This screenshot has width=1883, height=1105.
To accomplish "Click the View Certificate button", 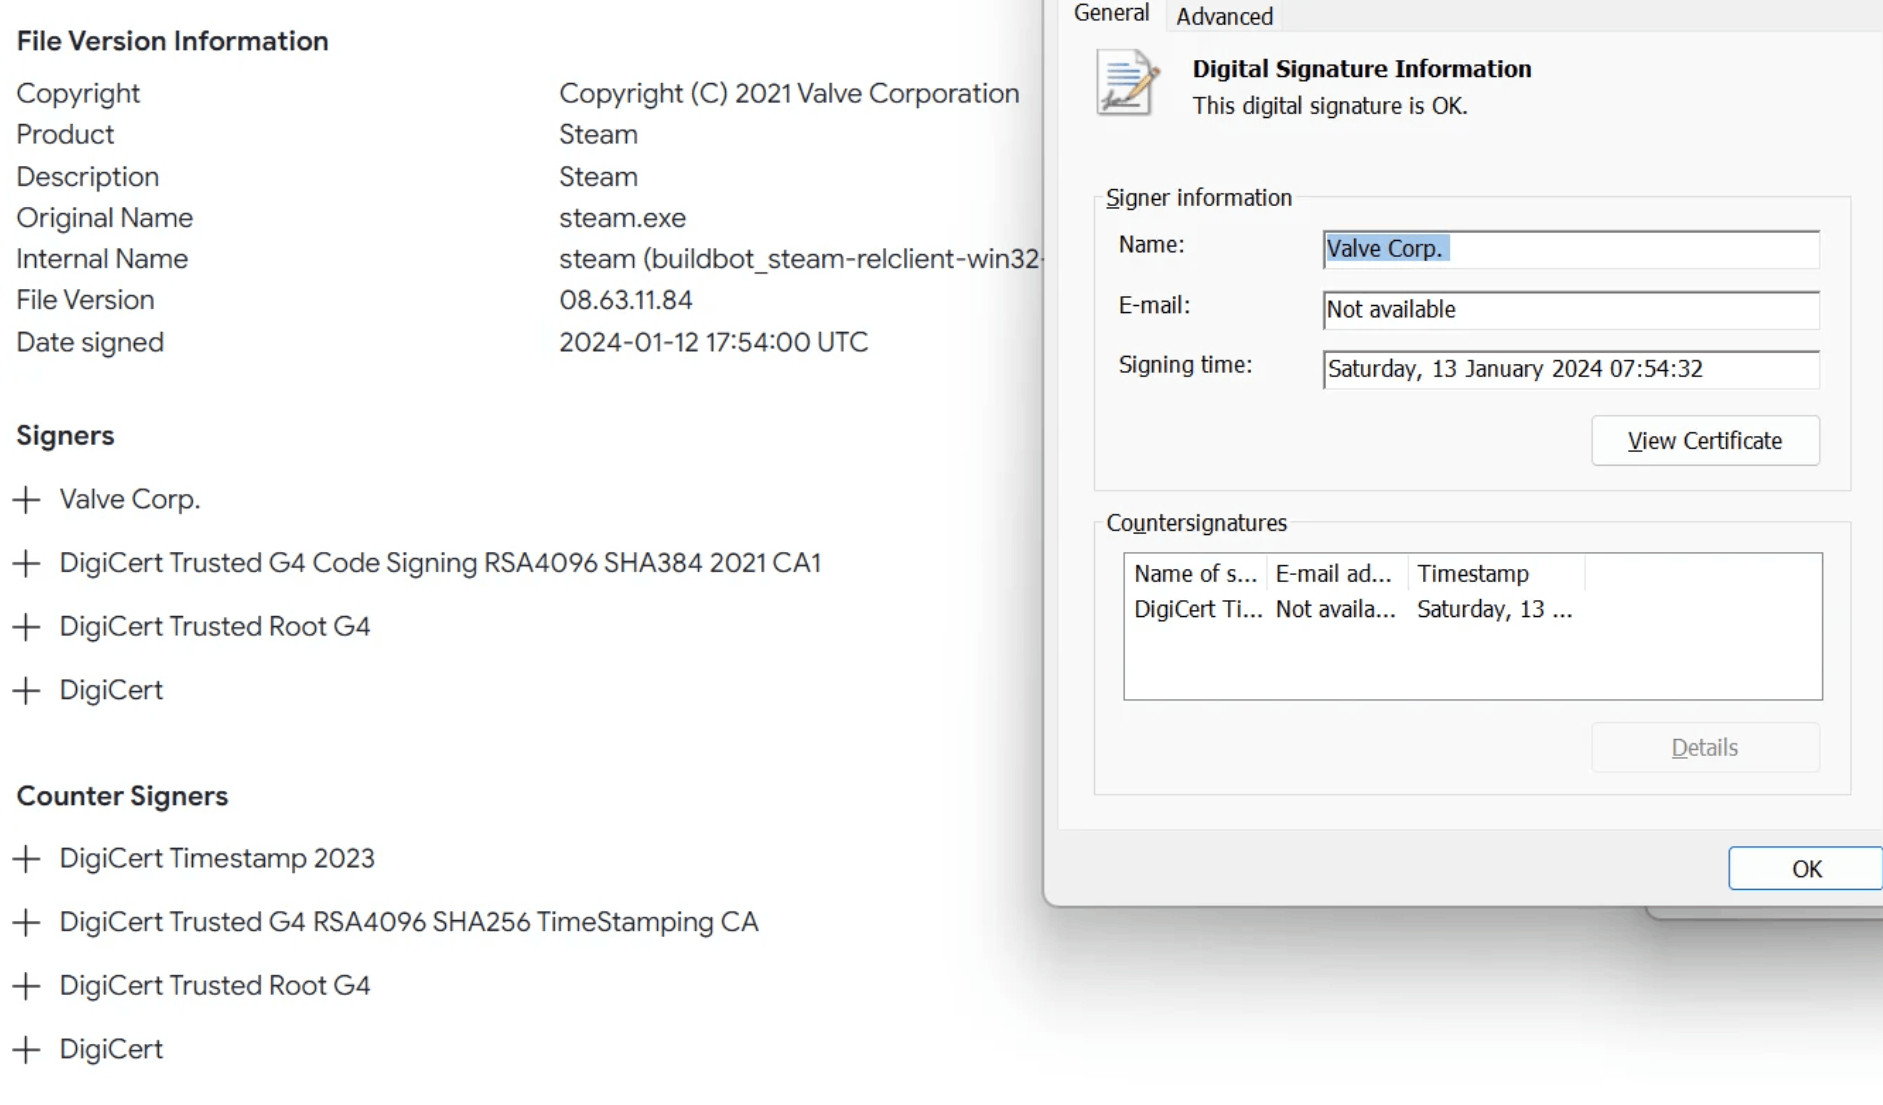I will (x=1705, y=441).
